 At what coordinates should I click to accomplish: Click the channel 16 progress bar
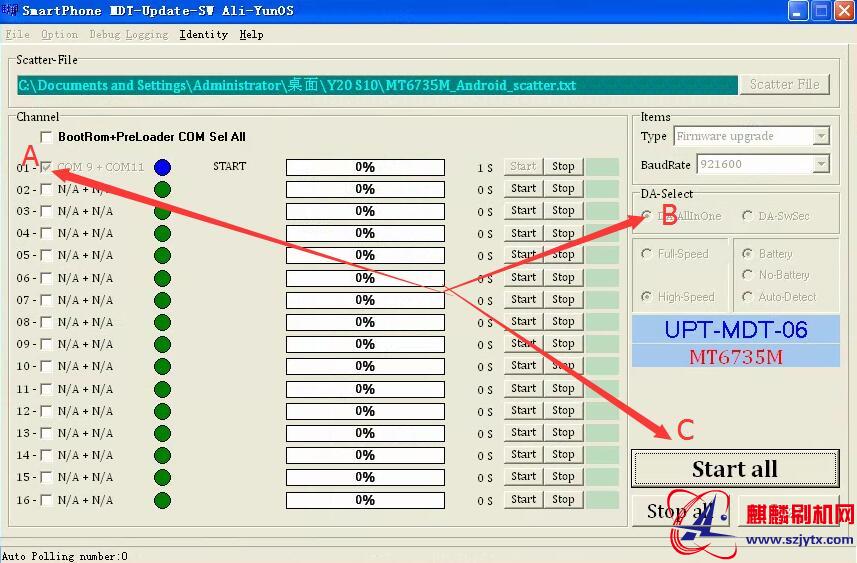tap(365, 500)
